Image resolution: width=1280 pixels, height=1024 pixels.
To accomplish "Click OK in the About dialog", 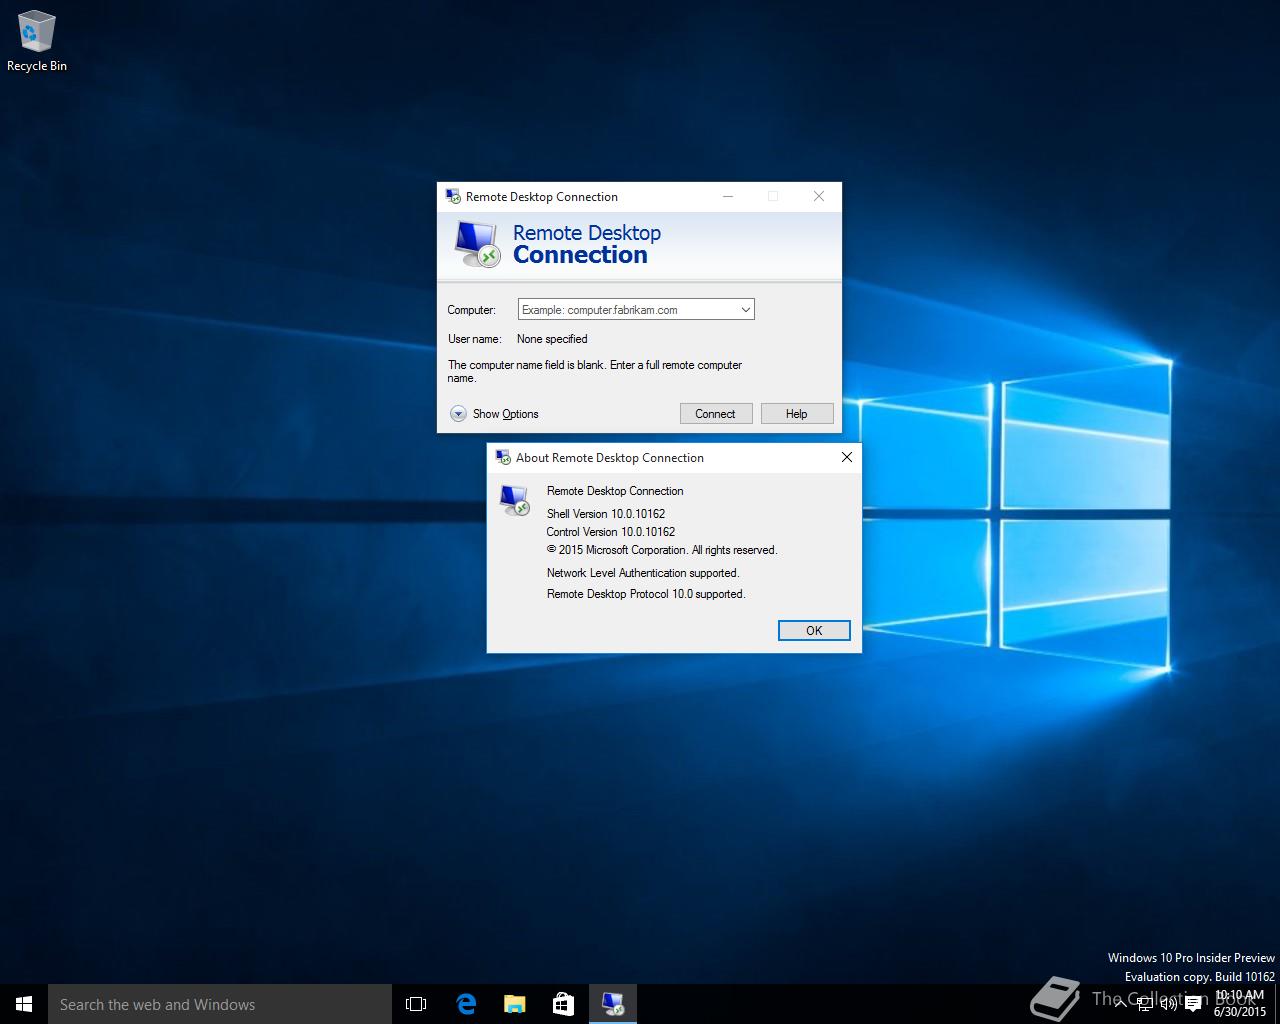I will click(814, 631).
